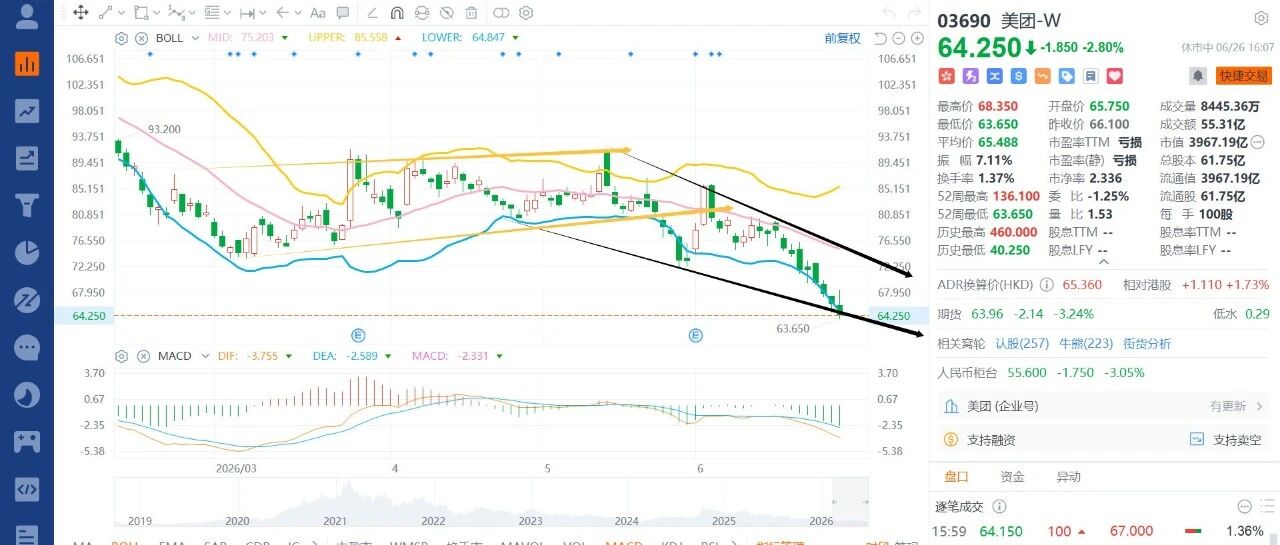This screenshot has height=545, width=1280.
Task: Click the trash delete drawings icon
Action: pyautogui.click(x=472, y=13)
